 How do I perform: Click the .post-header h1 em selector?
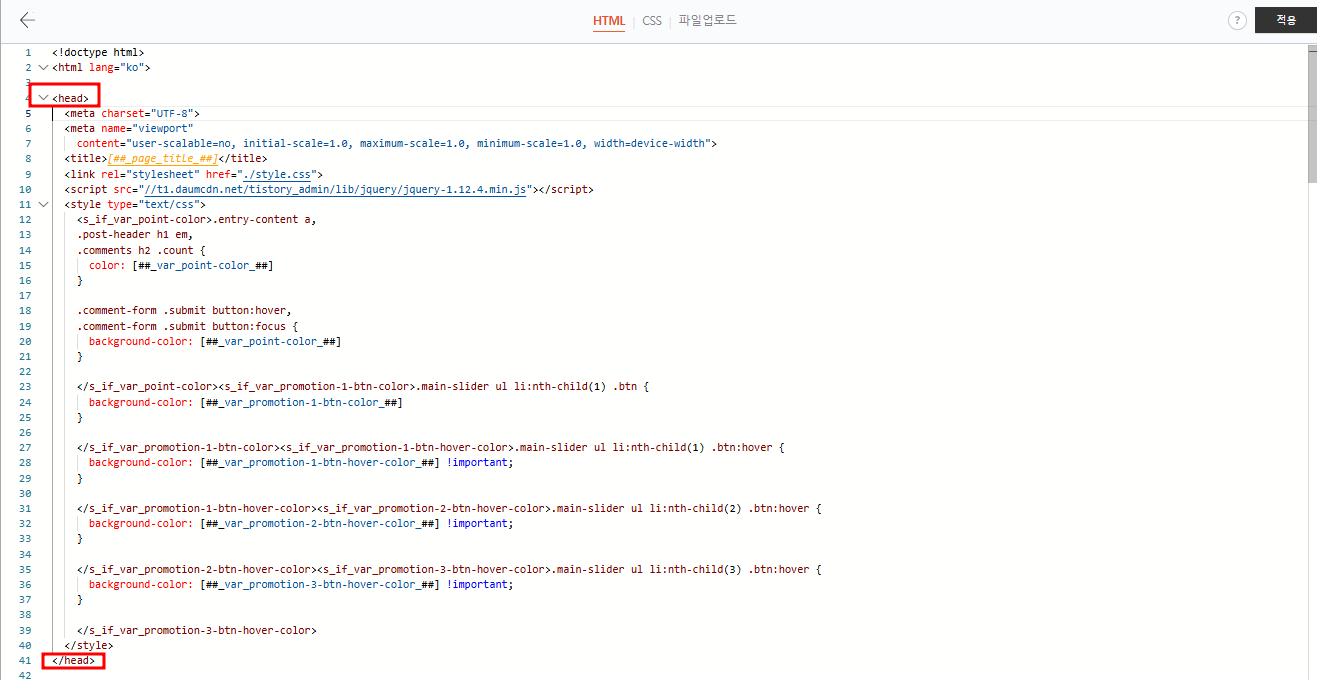[135, 235]
